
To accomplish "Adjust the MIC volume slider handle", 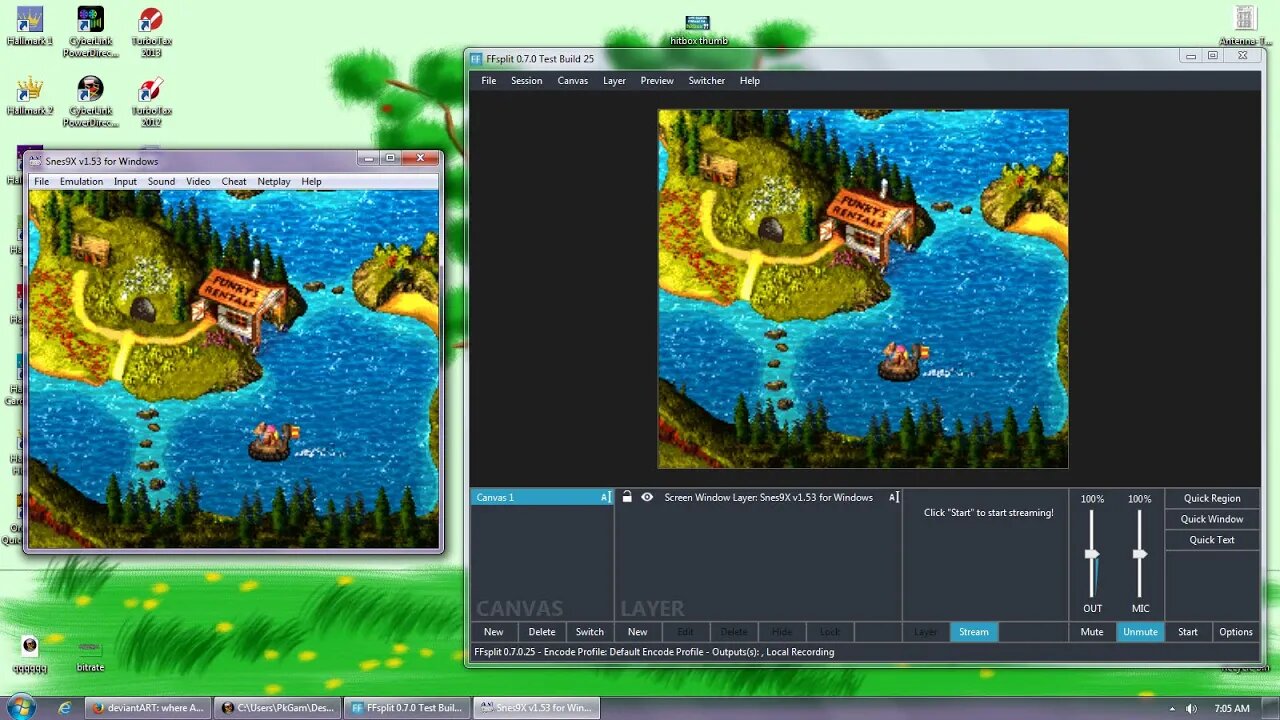I will pyautogui.click(x=1140, y=554).
